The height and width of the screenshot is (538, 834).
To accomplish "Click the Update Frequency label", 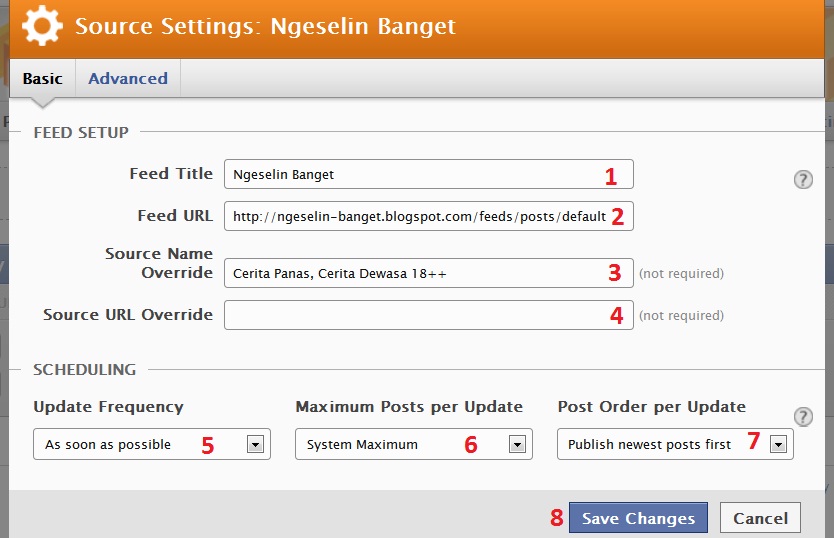I will click(x=109, y=407).
